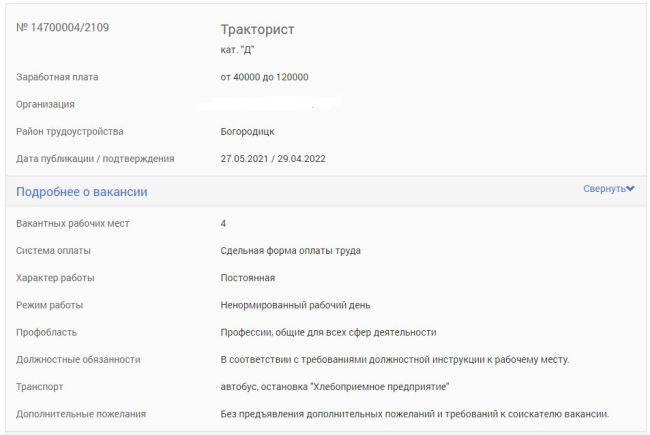The image size is (650, 435).
Task: Click the Заработная плата label
Action: point(57,77)
